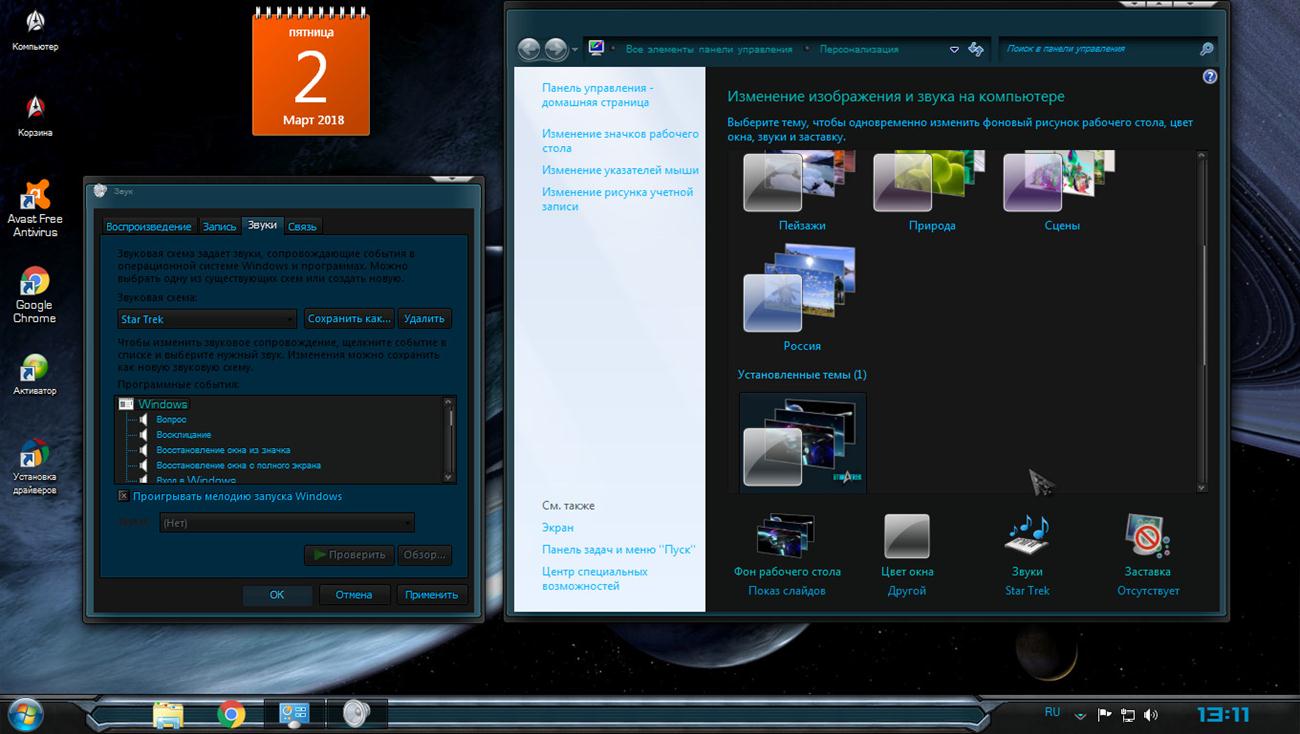Click Персонализация breadcrumb in address bar
This screenshot has height=734, width=1300.
pos(859,49)
